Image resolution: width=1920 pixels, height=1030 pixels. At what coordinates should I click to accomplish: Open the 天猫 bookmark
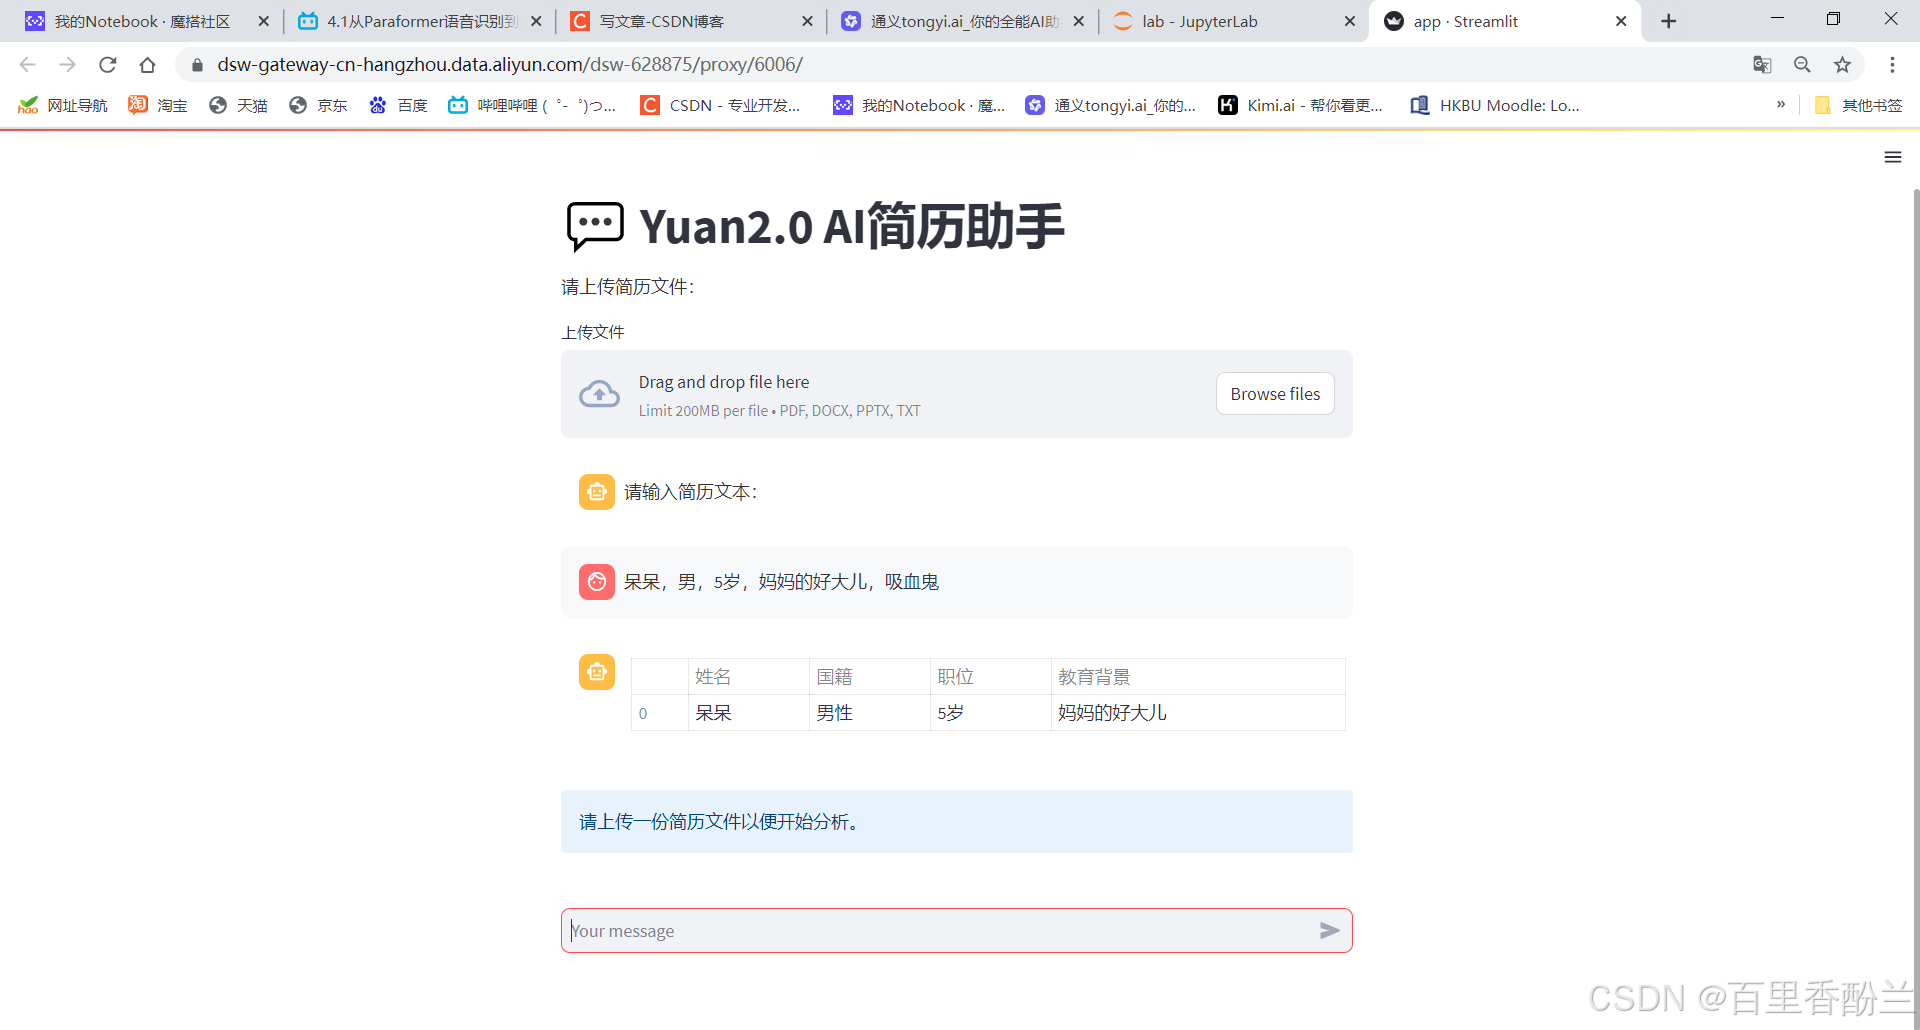pyautogui.click(x=238, y=105)
